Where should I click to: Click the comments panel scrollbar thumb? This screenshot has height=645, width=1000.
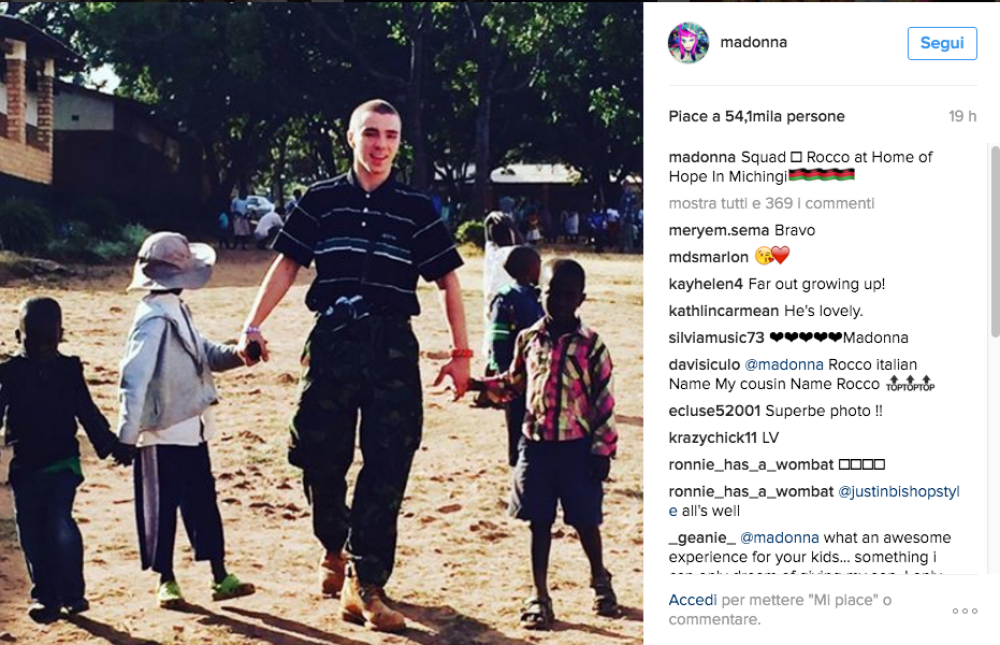[995, 241]
